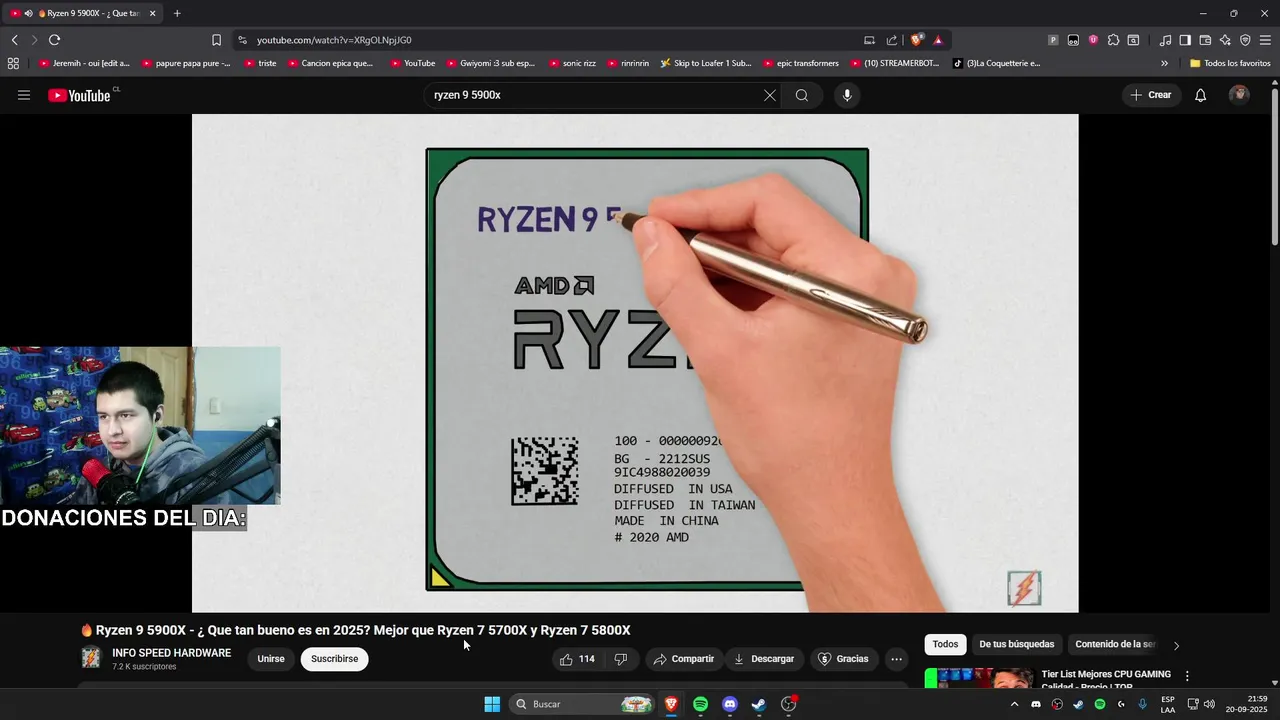This screenshot has height=720, width=1280.
Task: Click the browser address bar URL
Action: pyautogui.click(x=334, y=40)
